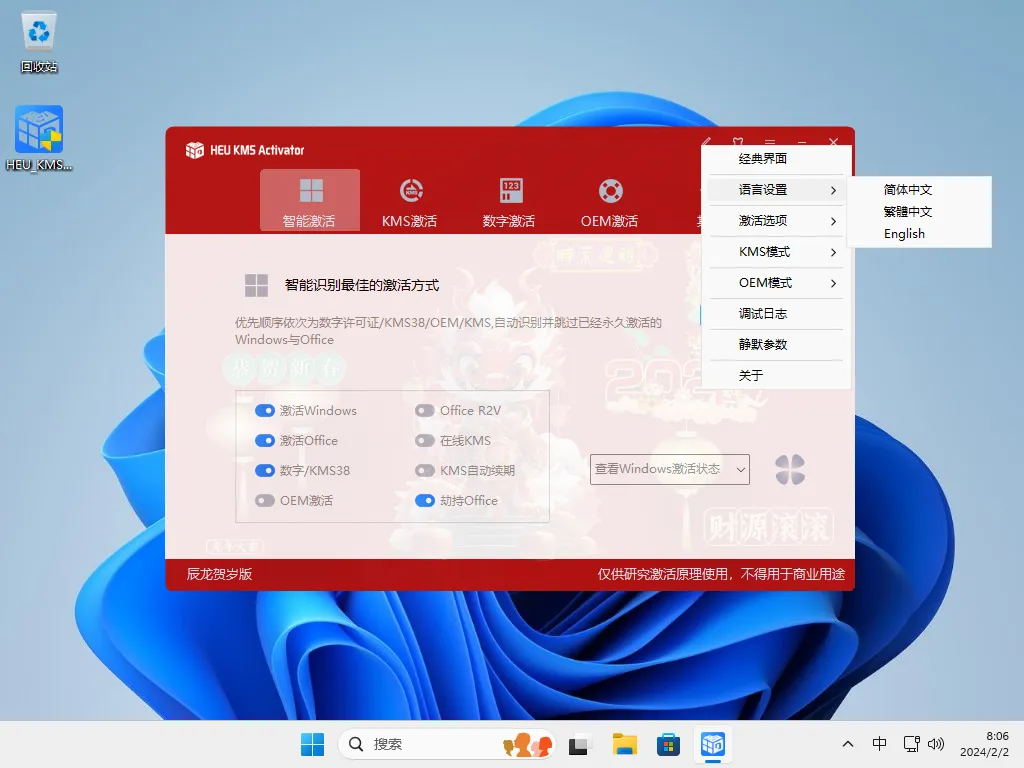Expand the 语言设置 submenu
This screenshot has height=768, width=1024.
pos(776,190)
